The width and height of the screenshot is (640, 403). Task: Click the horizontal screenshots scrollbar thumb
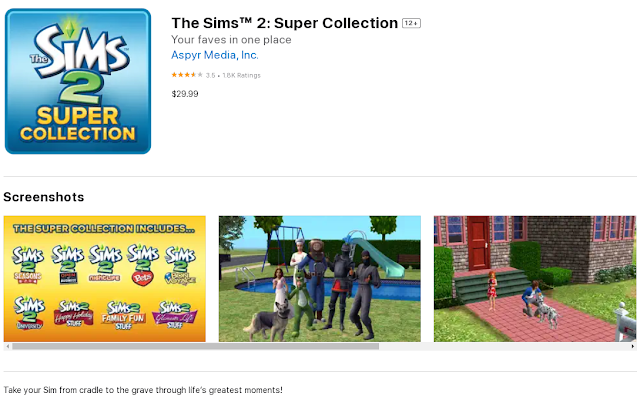click(196, 346)
